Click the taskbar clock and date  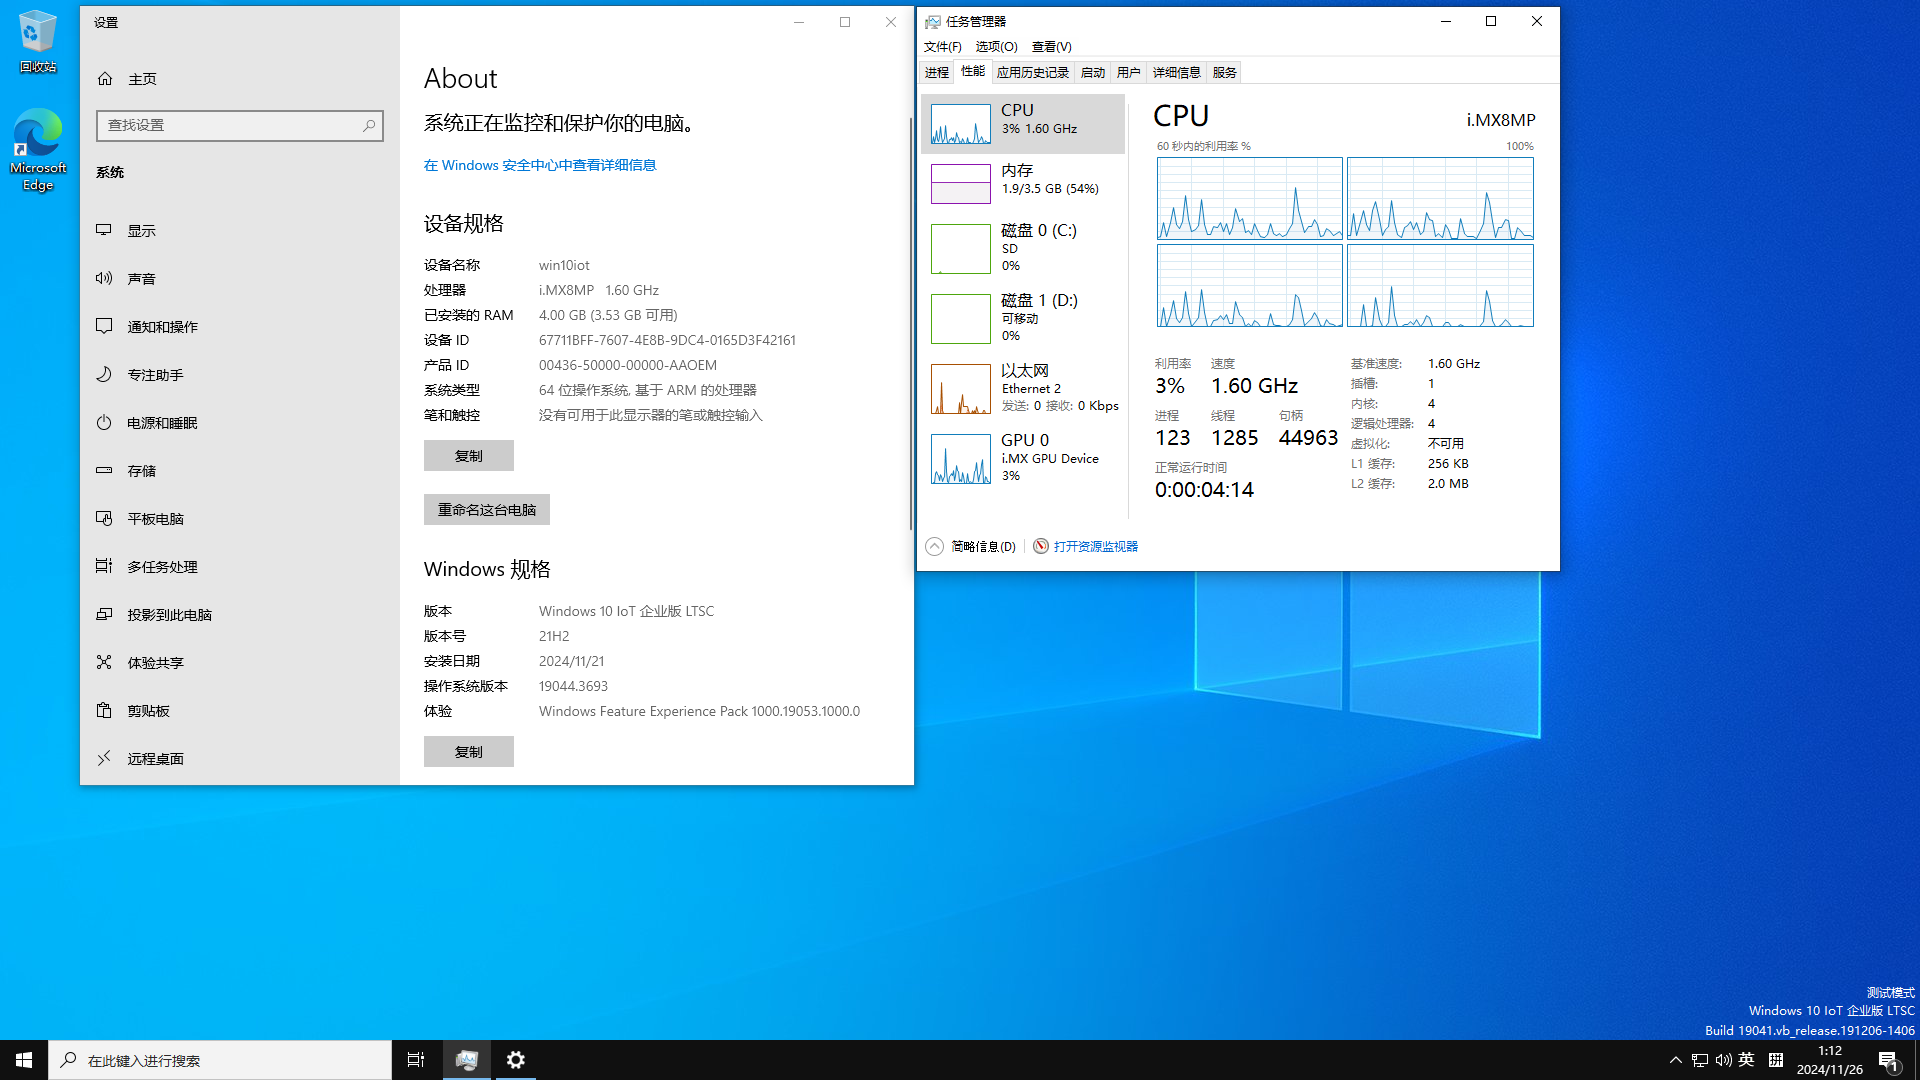click(1830, 1060)
